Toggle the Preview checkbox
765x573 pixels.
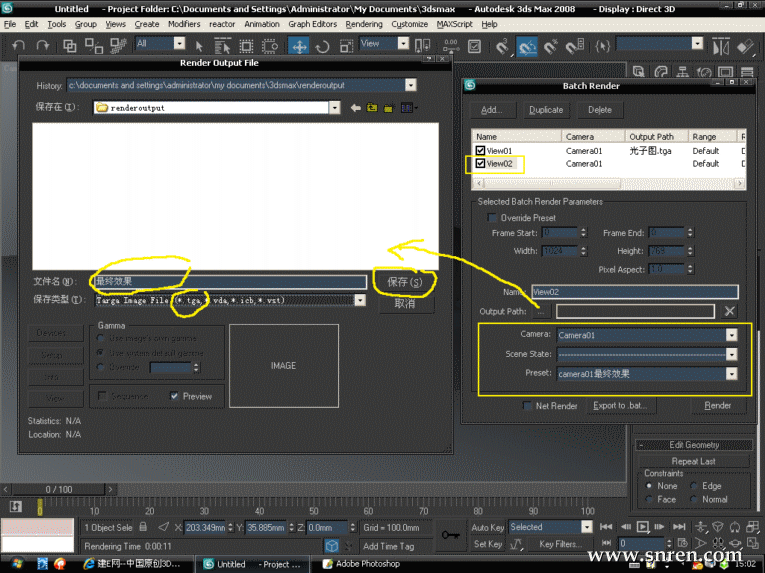[x=175, y=396]
